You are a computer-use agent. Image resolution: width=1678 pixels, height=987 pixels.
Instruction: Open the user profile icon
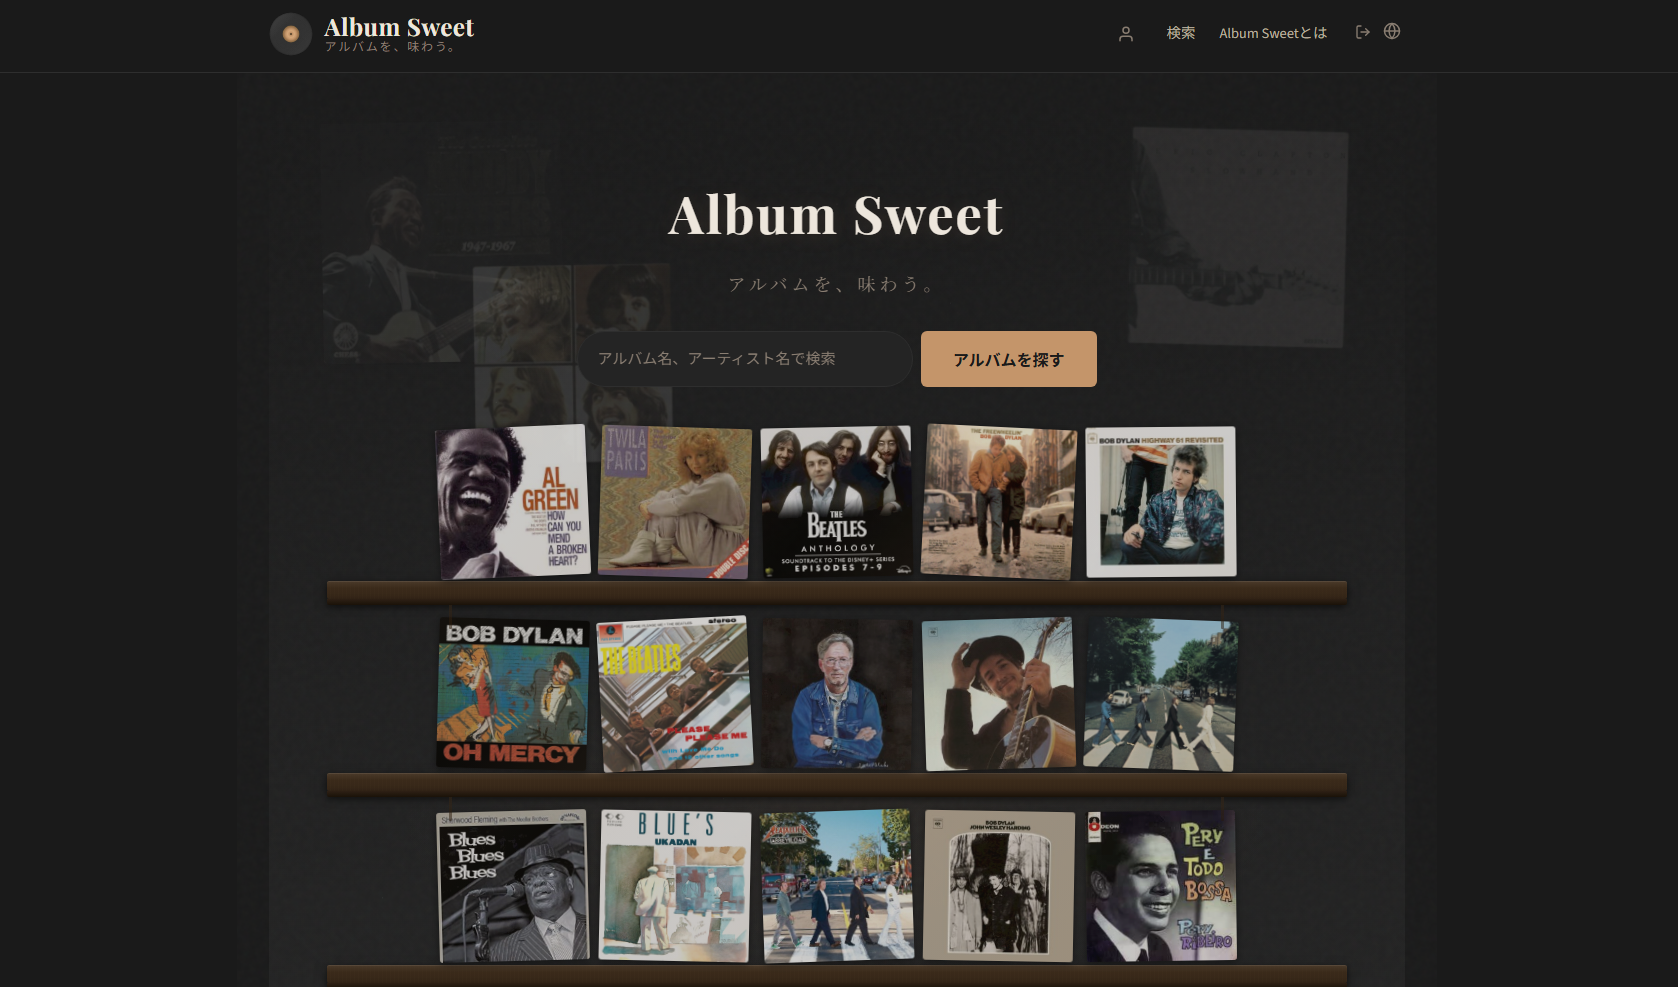click(x=1125, y=34)
